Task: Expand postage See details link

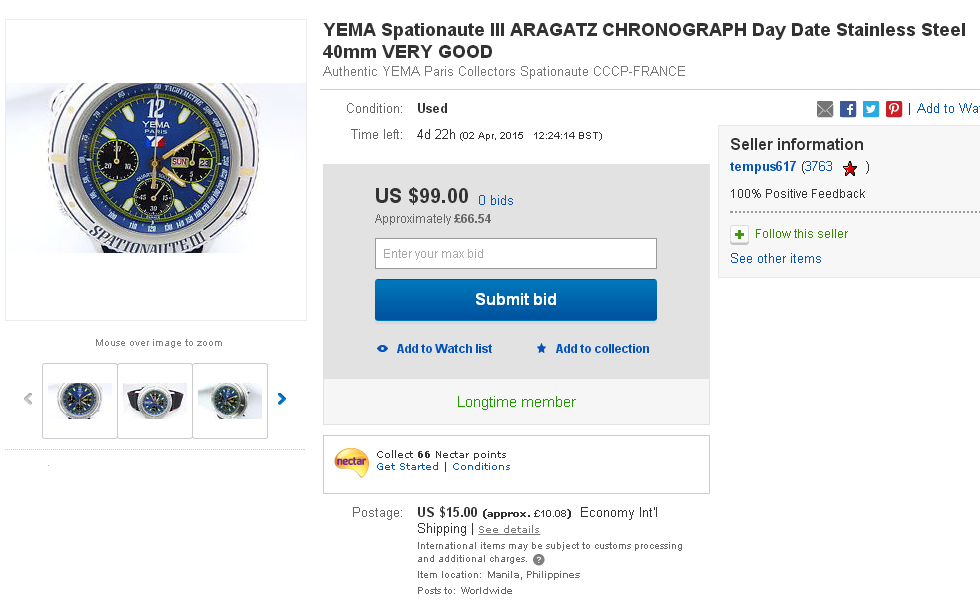Action: (508, 530)
